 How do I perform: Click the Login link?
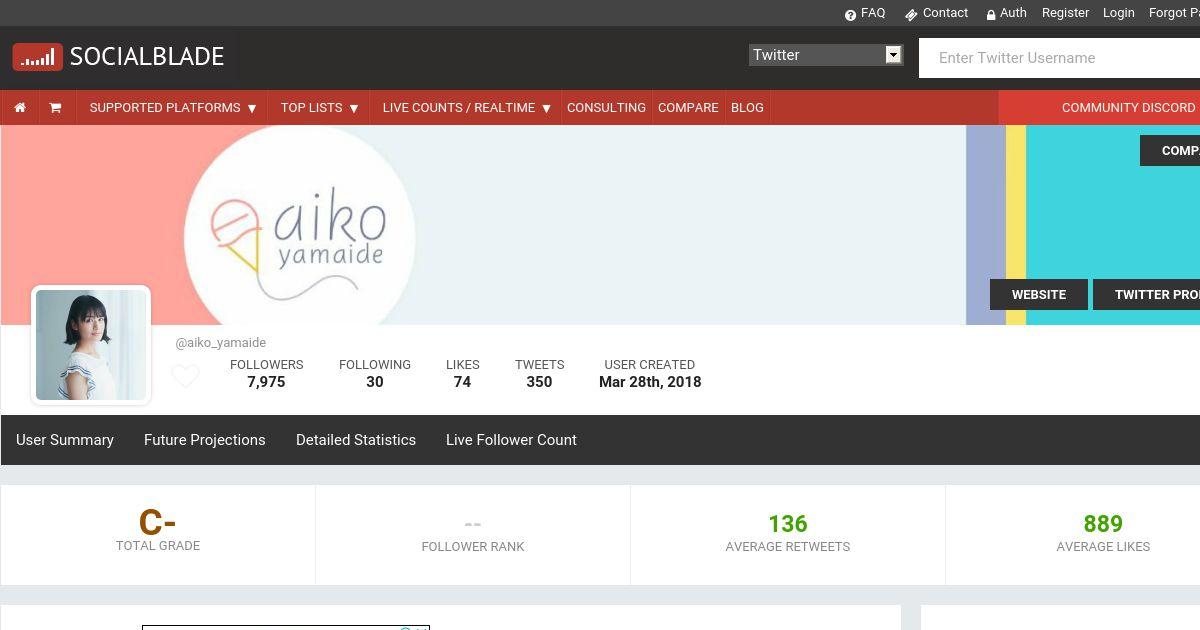pos(1118,13)
